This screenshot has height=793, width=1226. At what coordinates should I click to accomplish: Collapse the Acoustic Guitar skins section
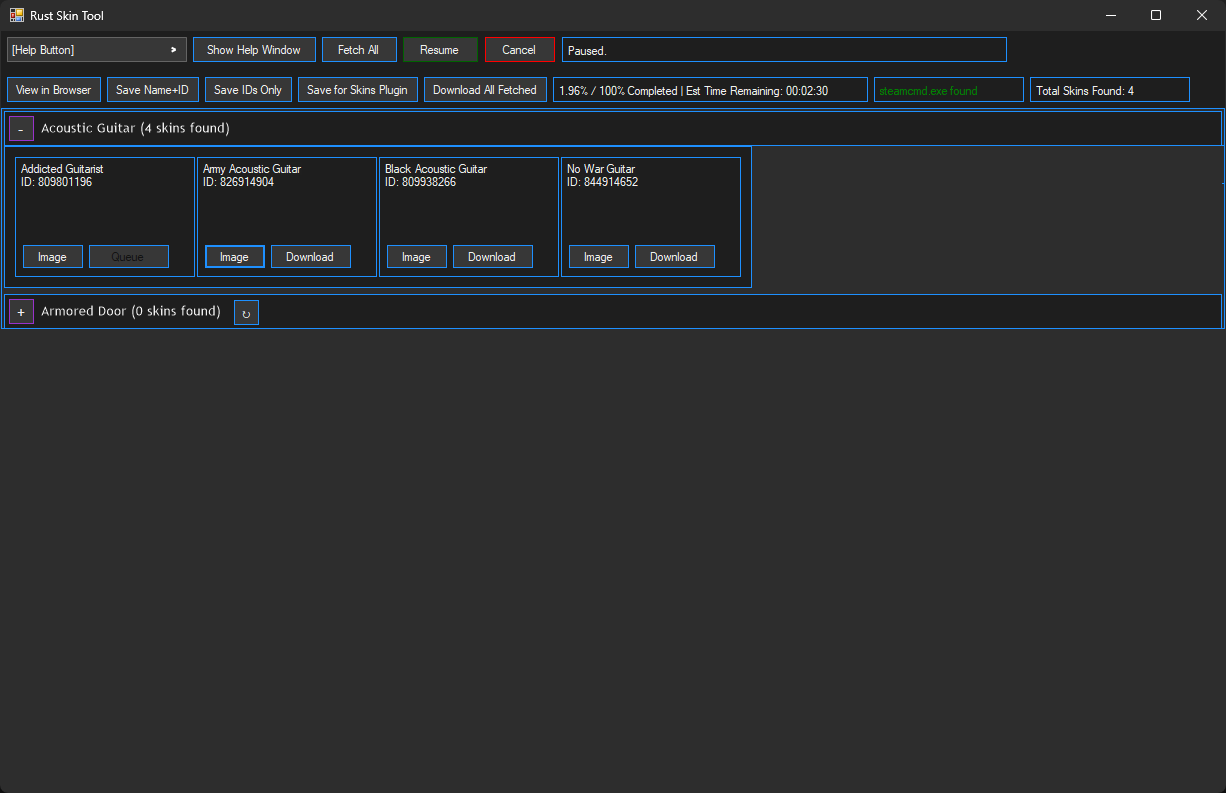coord(21,128)
